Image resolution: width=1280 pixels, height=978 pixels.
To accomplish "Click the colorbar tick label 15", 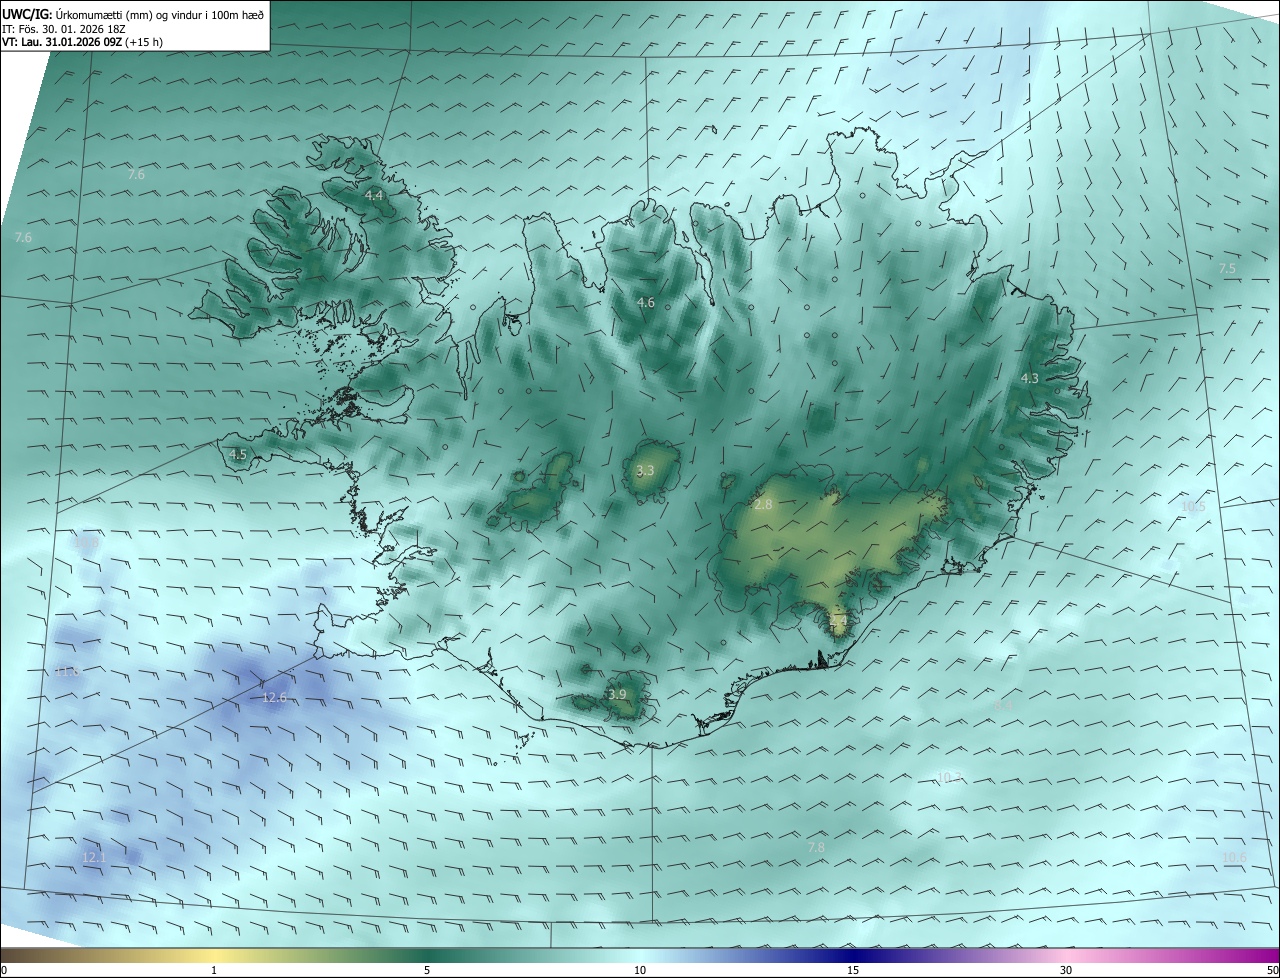I will [853, 970].
